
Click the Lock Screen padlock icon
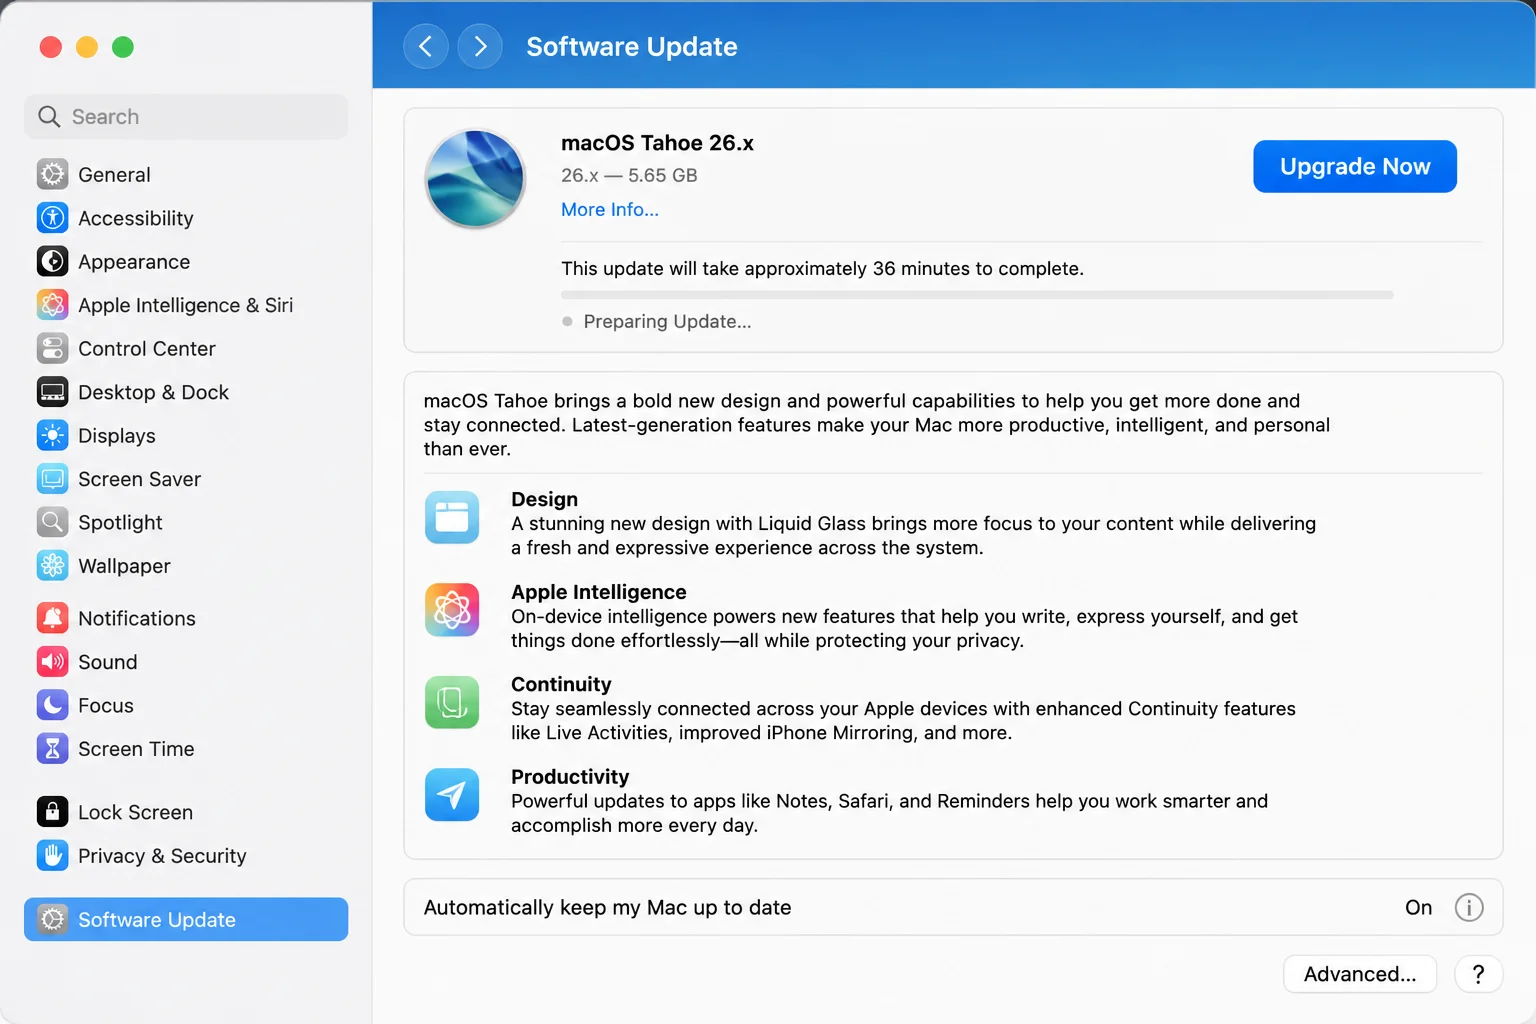(x=53, y=812)
